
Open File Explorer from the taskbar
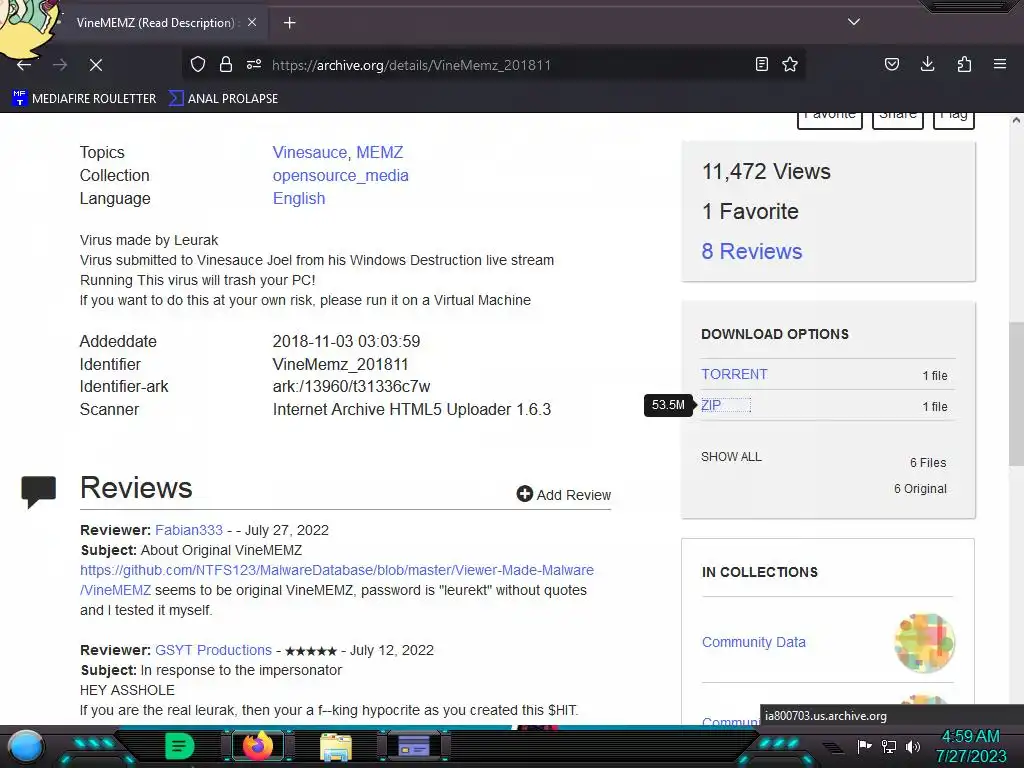[336, 747]
